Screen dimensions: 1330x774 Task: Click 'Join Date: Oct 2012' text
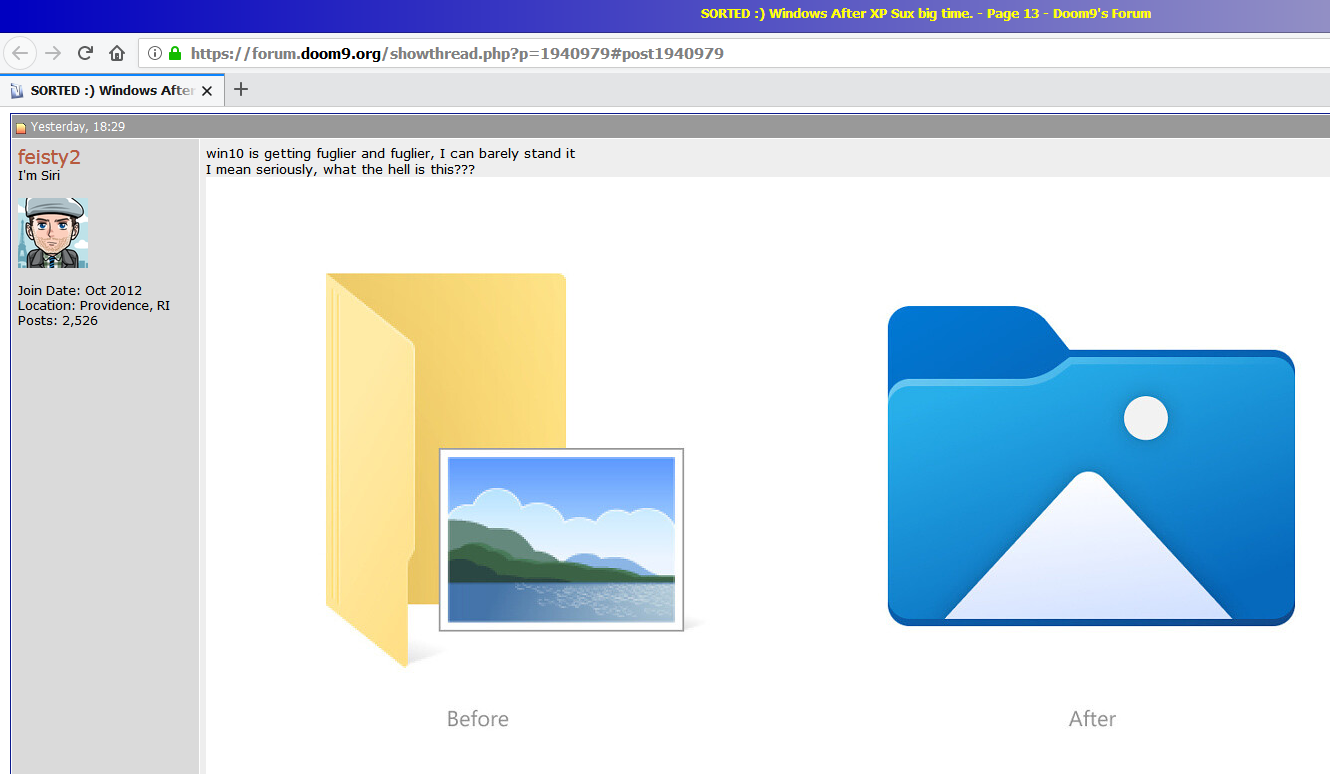[80, 291]
